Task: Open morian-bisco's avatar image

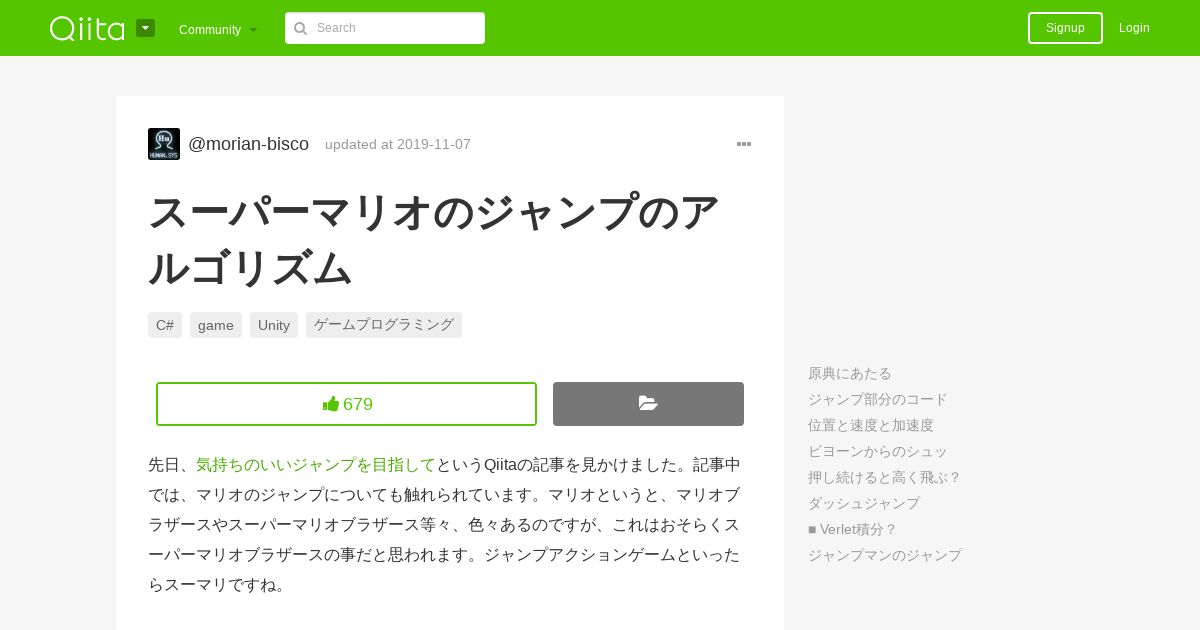Action: pyautogui.click(x=164, y=144)
